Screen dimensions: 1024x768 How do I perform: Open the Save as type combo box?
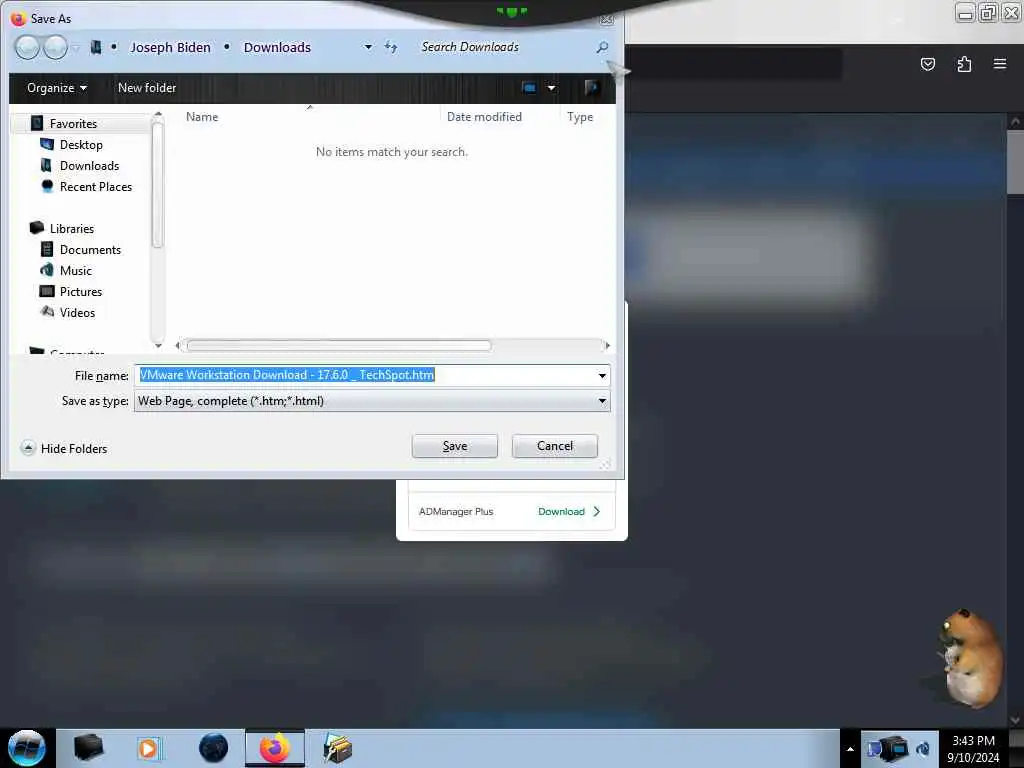pyautogui.click(x=372, y=401)
